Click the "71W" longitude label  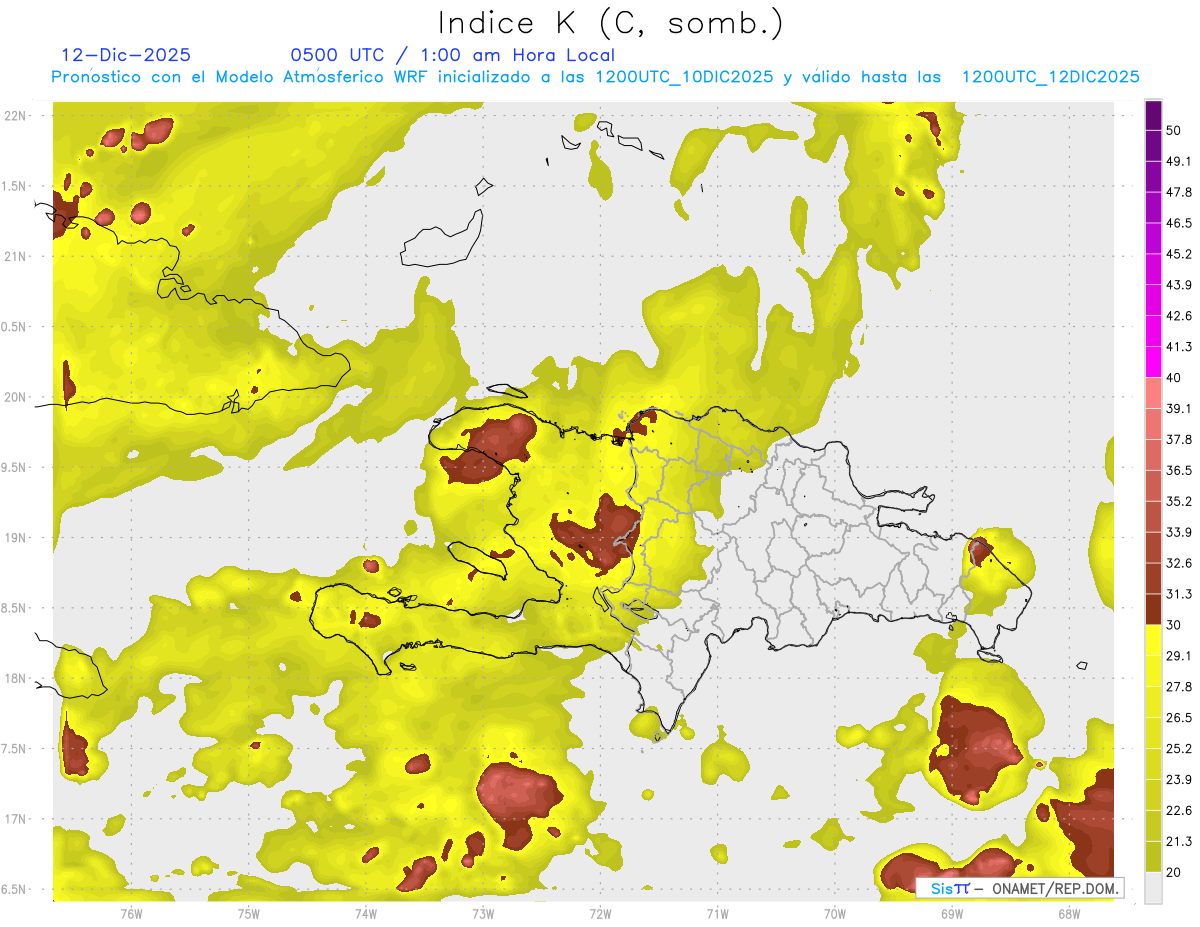pyautogui.click(x=717, y=914)
